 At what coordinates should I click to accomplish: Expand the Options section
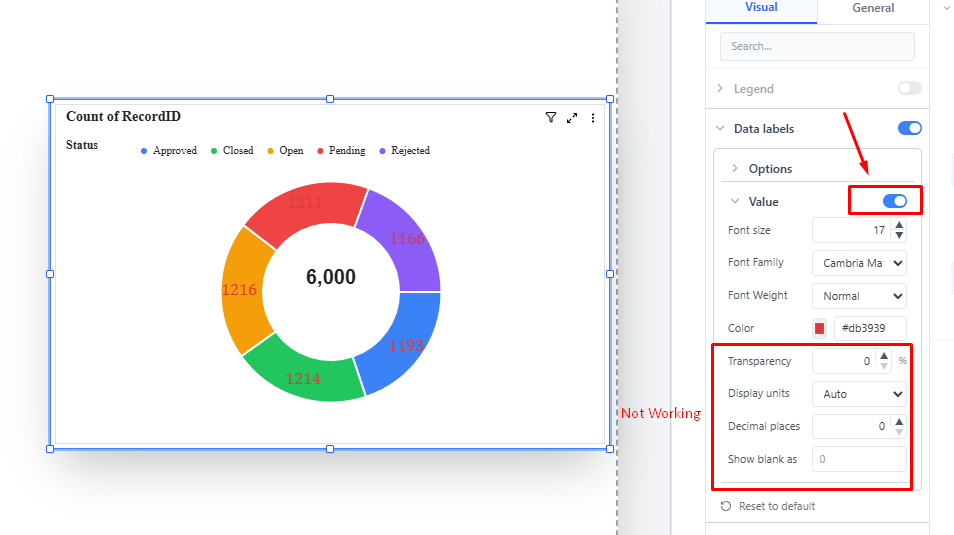tap(770, 169)
